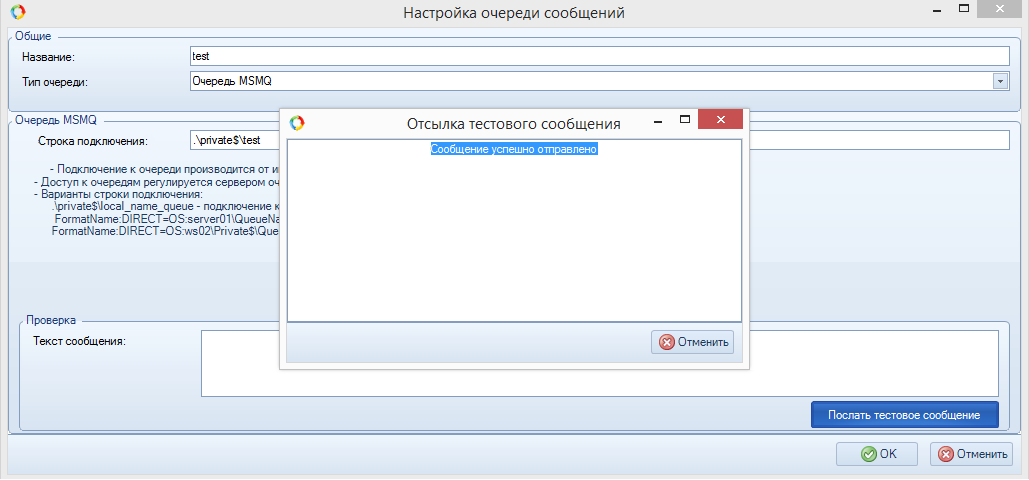1029x480 pixels.
Task: Click the Отсылка тестового сообщения title bar
Action: 513,124
